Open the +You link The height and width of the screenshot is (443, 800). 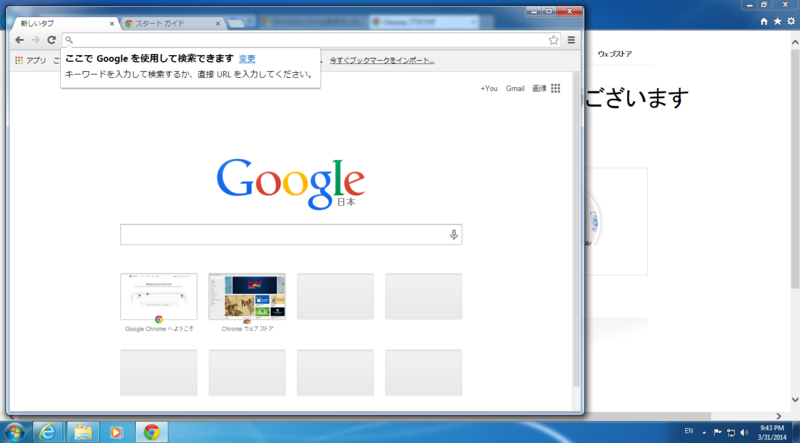(x=489, y=88)
